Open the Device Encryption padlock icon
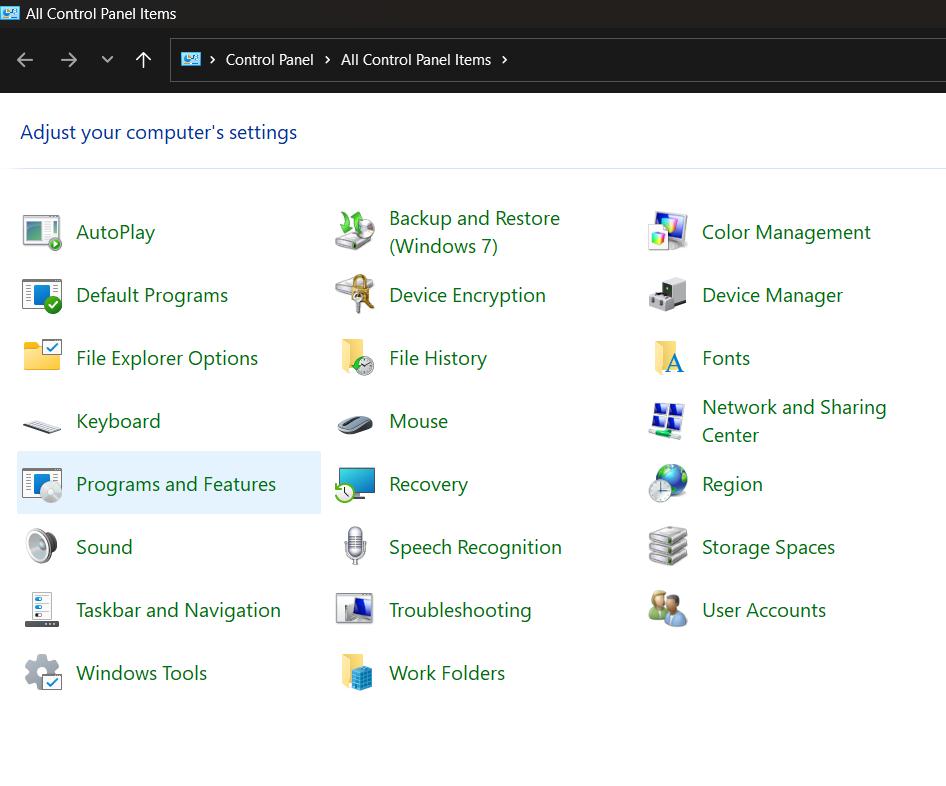 [355, 294]
